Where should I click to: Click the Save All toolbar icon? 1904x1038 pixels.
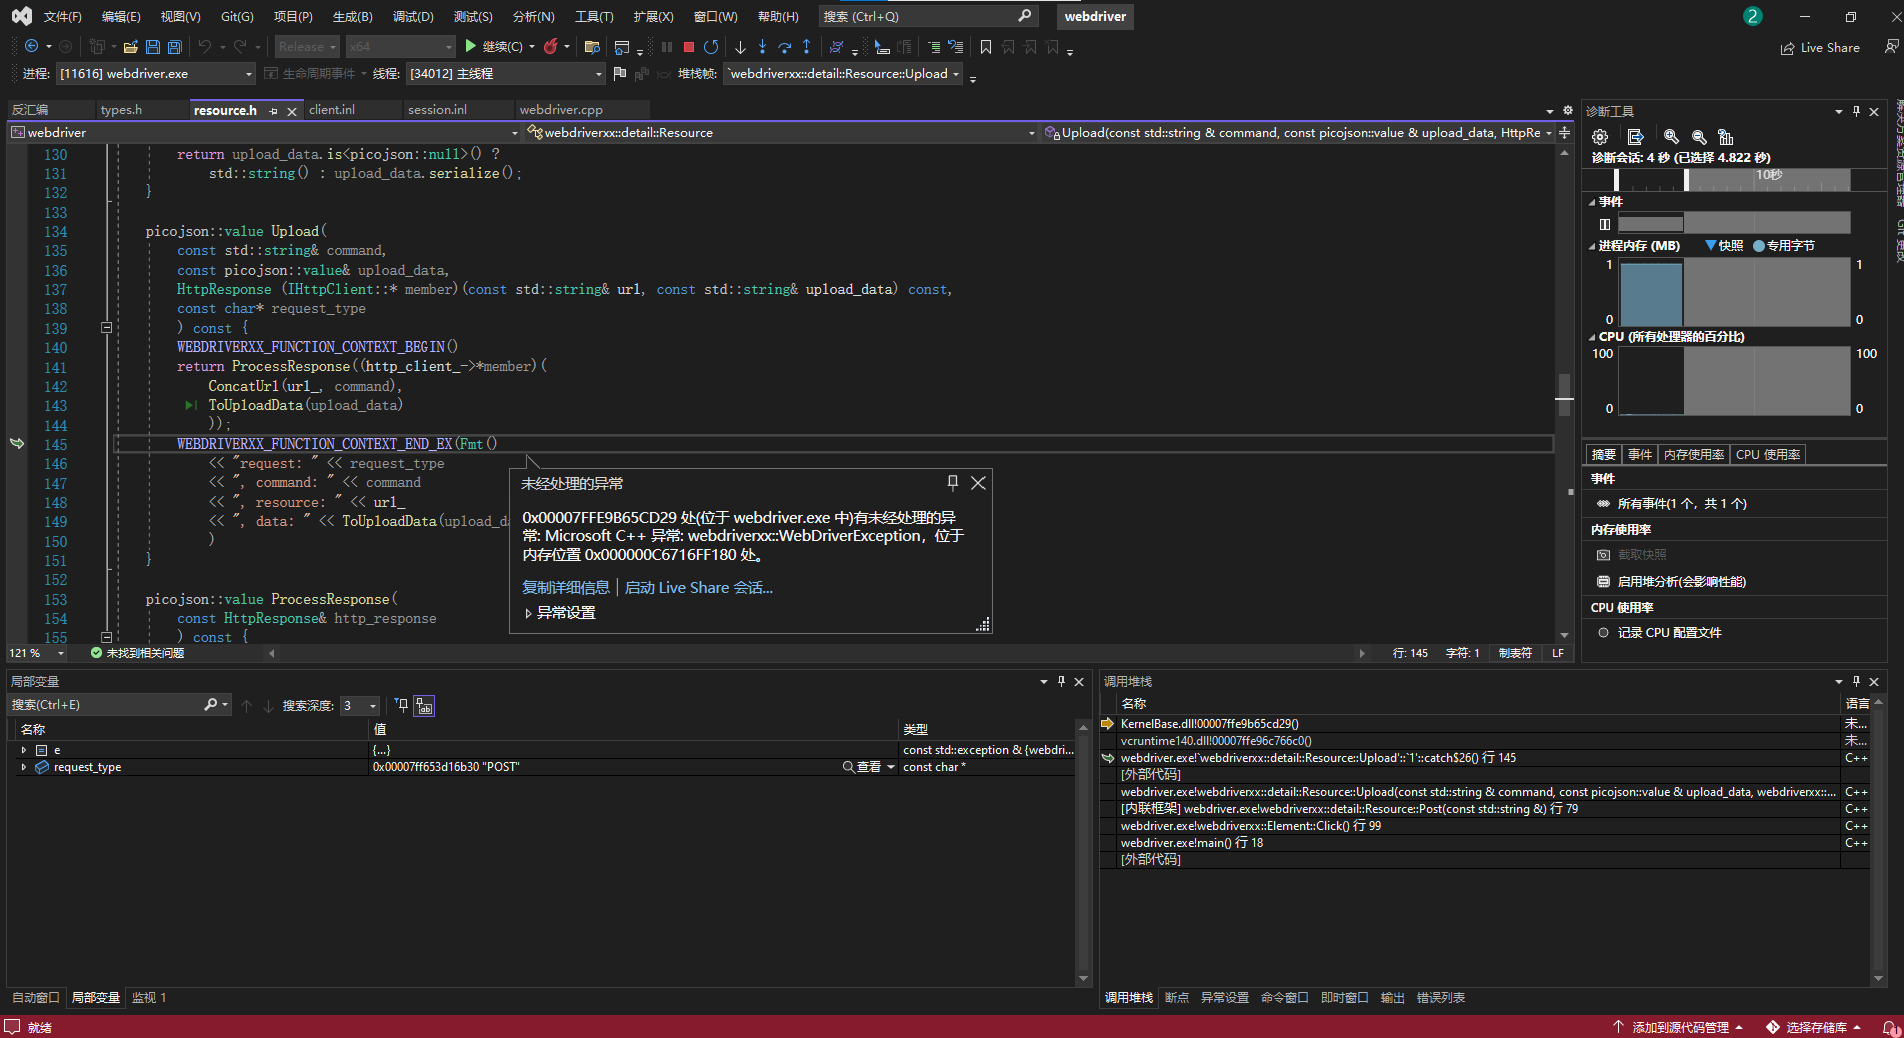[x=175, y=47]
